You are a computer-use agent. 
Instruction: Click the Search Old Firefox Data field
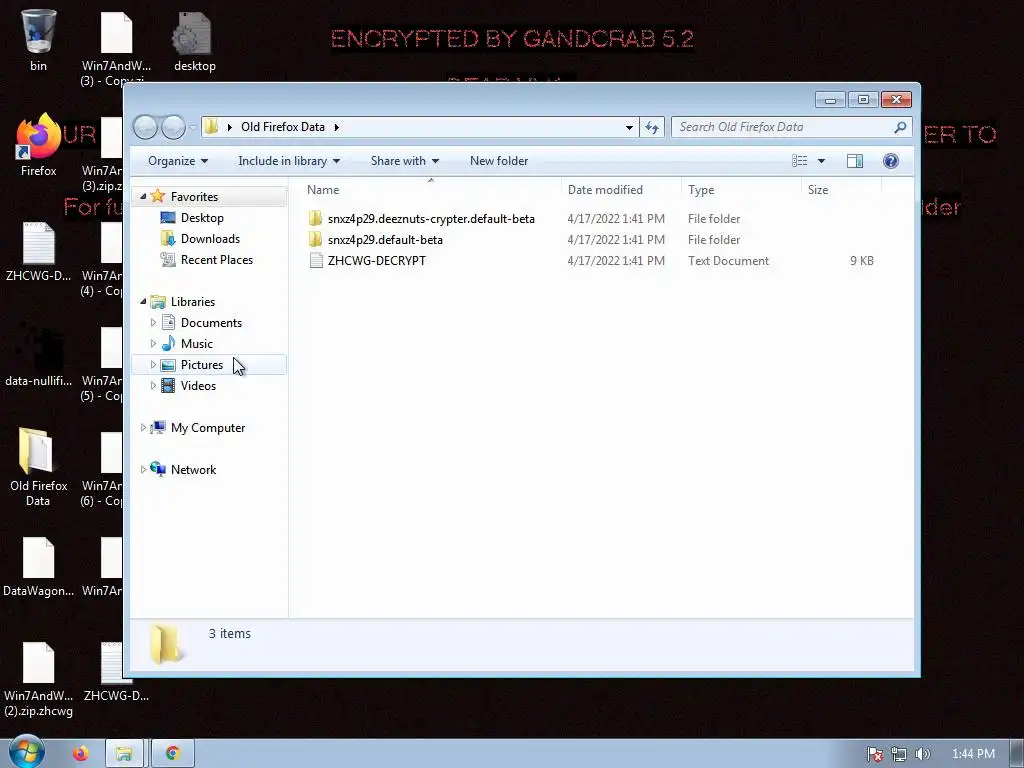point(784,127)
